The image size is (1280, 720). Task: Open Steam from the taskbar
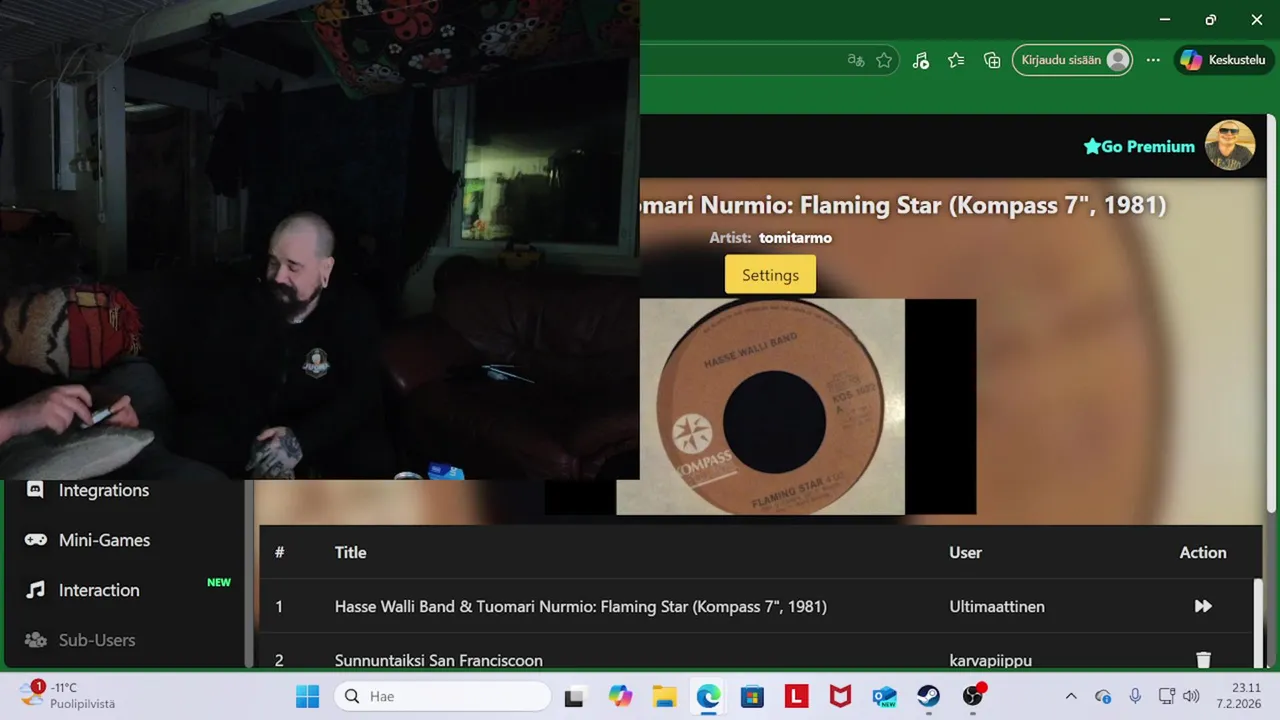pyautogui.click(x=928, y=696)
